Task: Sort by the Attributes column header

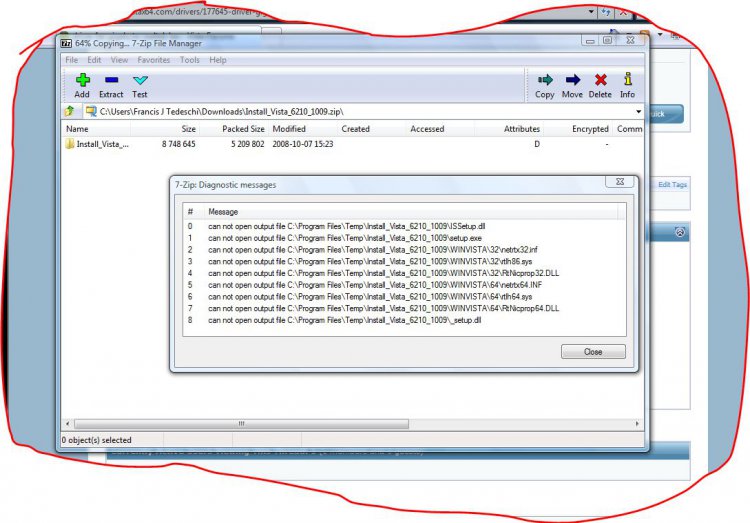Action: [509, 129]
